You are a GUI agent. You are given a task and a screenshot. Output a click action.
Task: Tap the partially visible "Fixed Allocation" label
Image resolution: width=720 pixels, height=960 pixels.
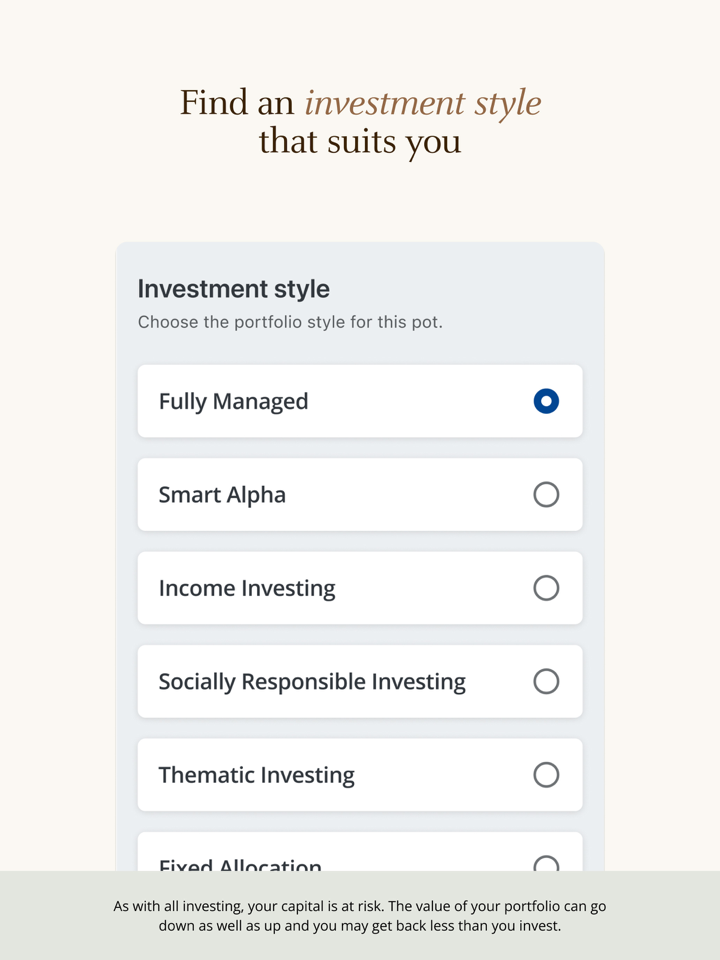click(x=240, y=865)
